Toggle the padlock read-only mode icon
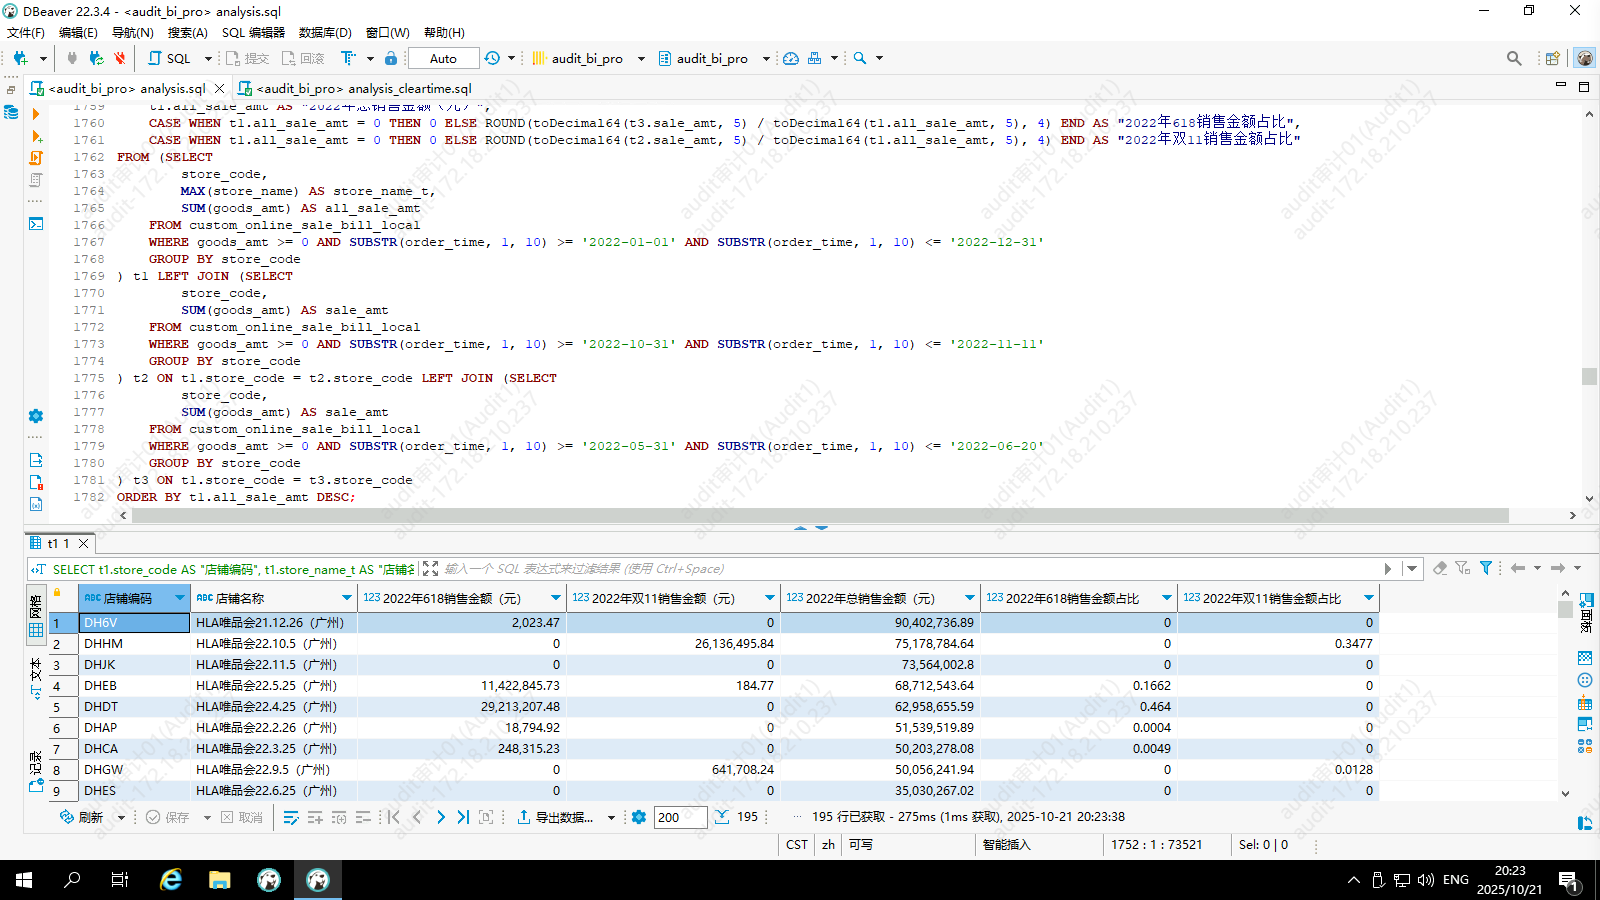This screenshot has height=900, width=1600. pyautogui.click(x=391, y=58)
